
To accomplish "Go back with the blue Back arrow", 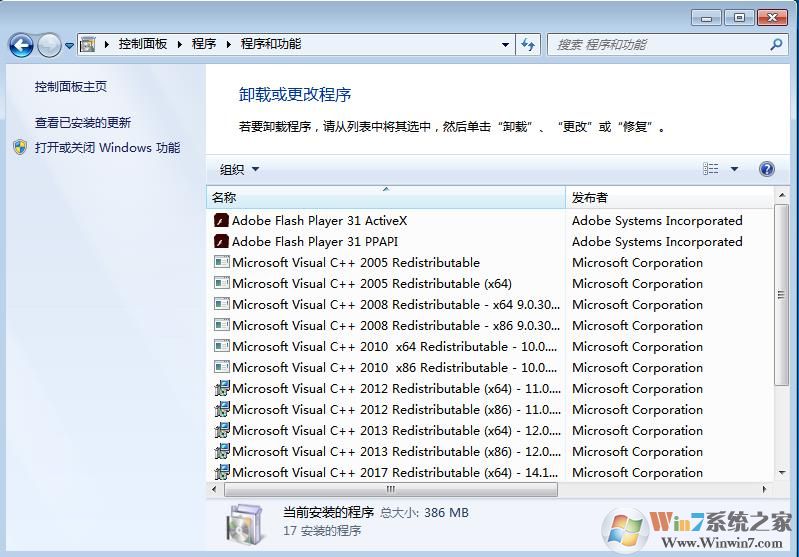I will point(21,45).
